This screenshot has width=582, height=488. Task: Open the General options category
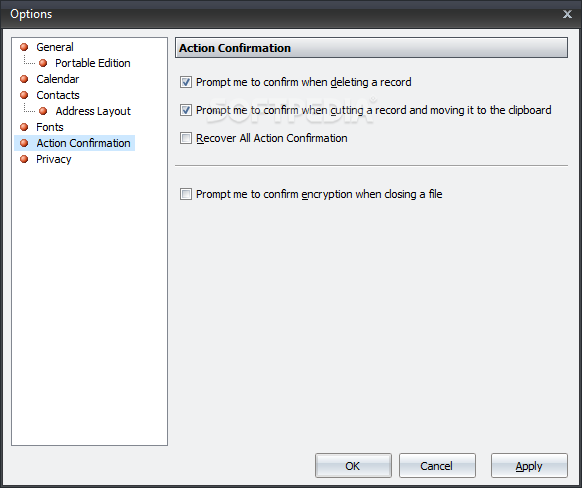(x=55, y=47)
